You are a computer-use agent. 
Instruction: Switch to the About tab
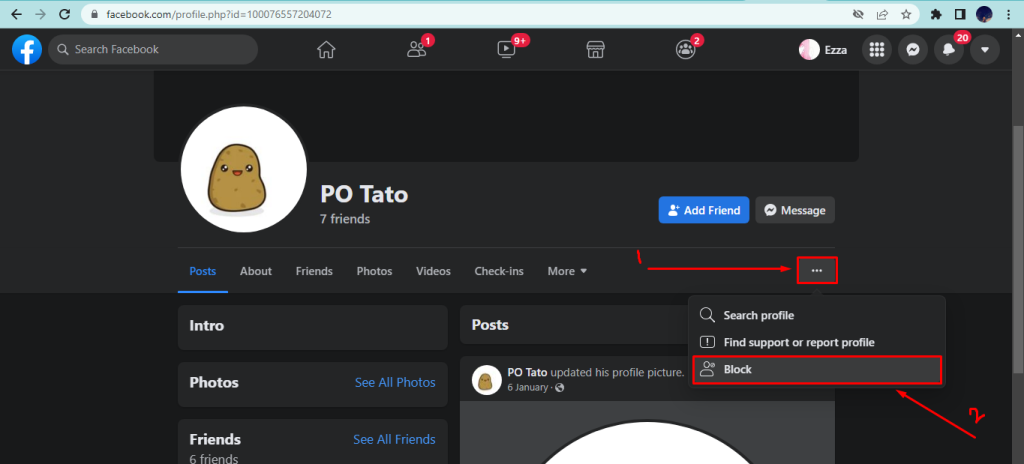[255, 271]
